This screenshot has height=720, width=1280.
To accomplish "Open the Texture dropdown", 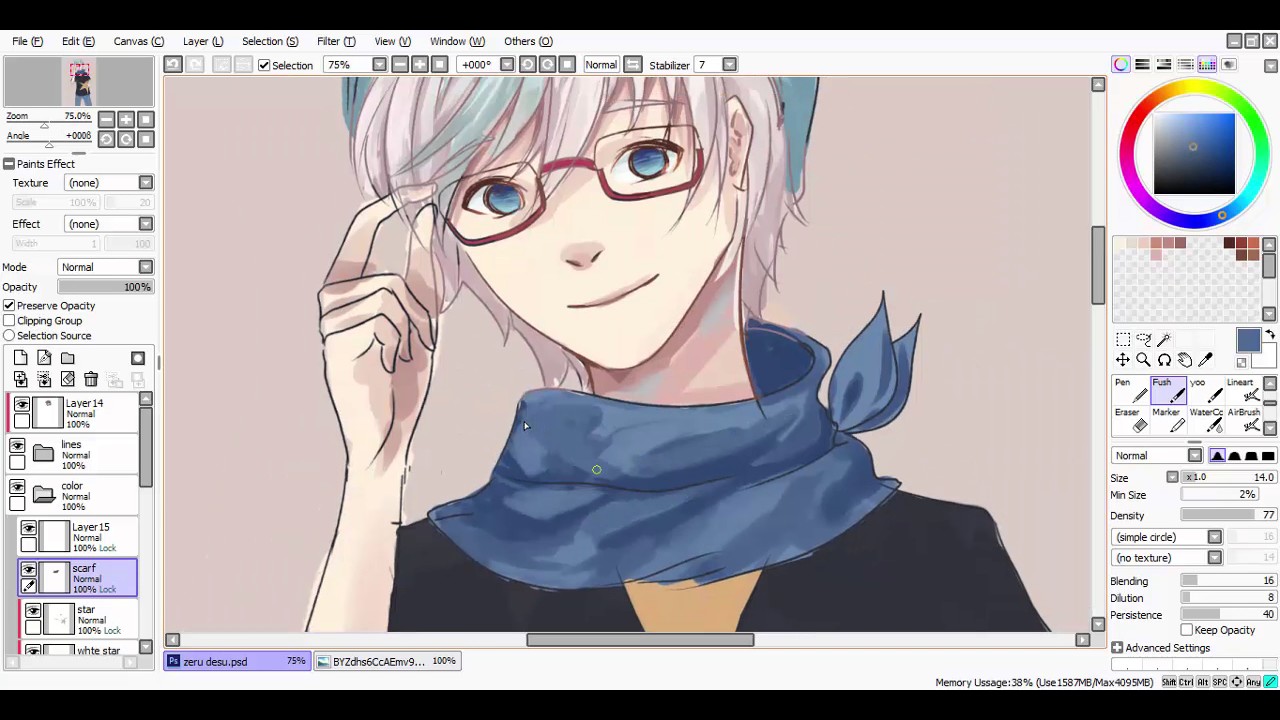I will click(x=146, y=183).
